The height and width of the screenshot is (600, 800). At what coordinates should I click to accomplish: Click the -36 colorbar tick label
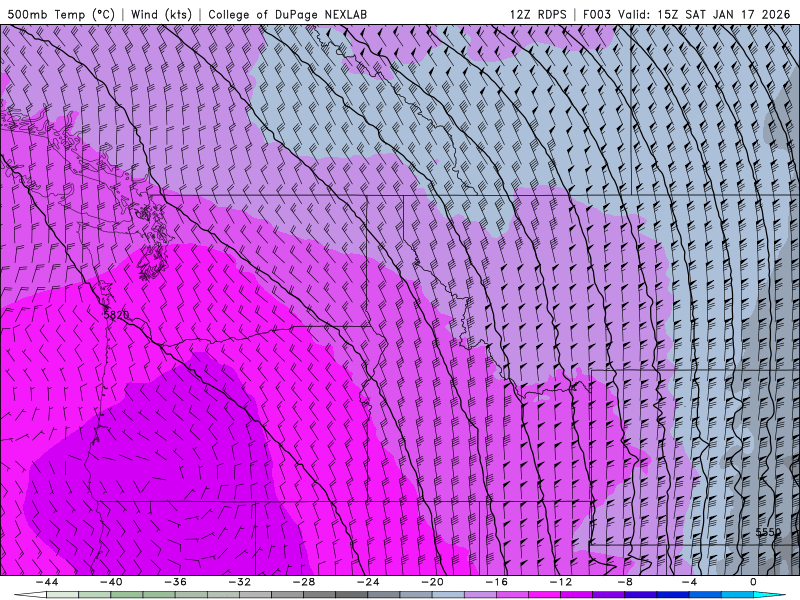[x=175, y=582]
